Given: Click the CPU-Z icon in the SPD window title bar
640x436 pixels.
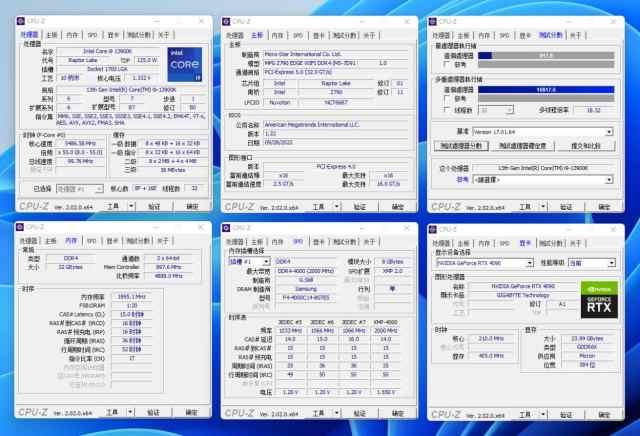Looking at the screenshot, I should [227, 227].
